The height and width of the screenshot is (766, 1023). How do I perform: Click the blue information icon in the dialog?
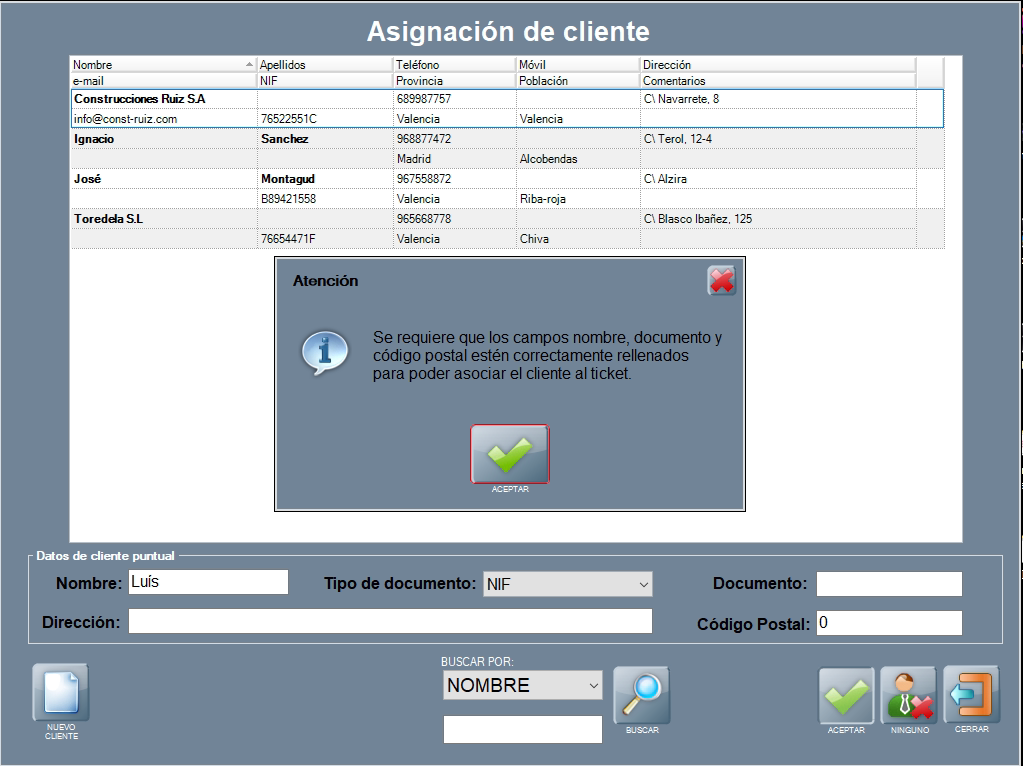[325, 351]
